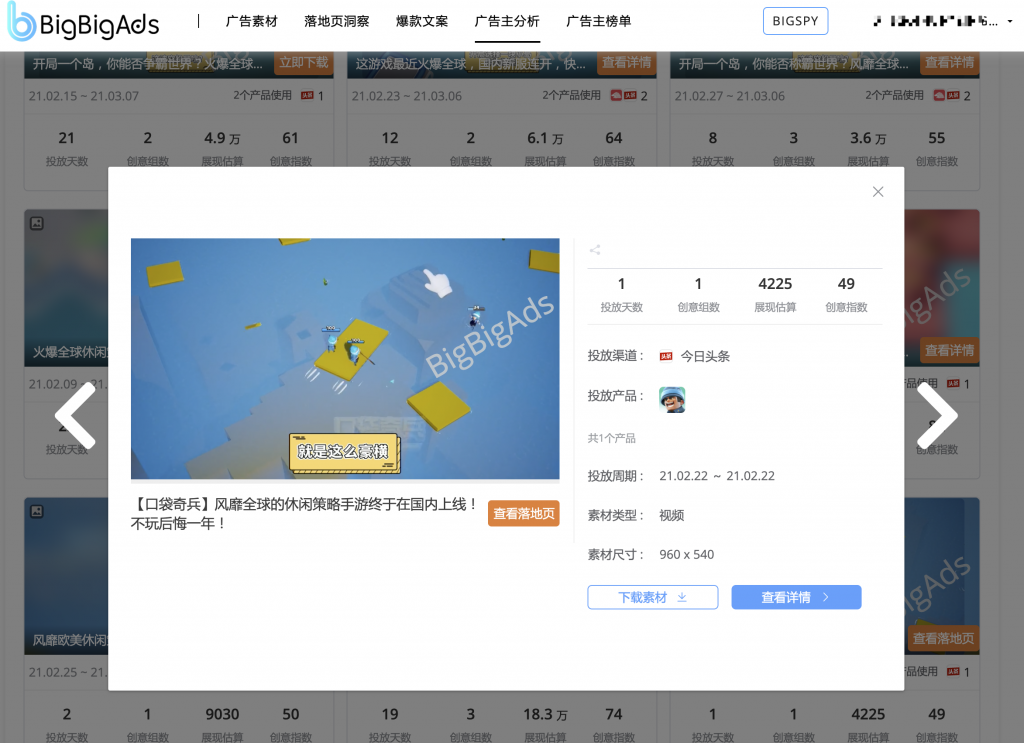Click 立即下载 on first background card
This screenshot has width=1024, height=743.
click(304, 63)
